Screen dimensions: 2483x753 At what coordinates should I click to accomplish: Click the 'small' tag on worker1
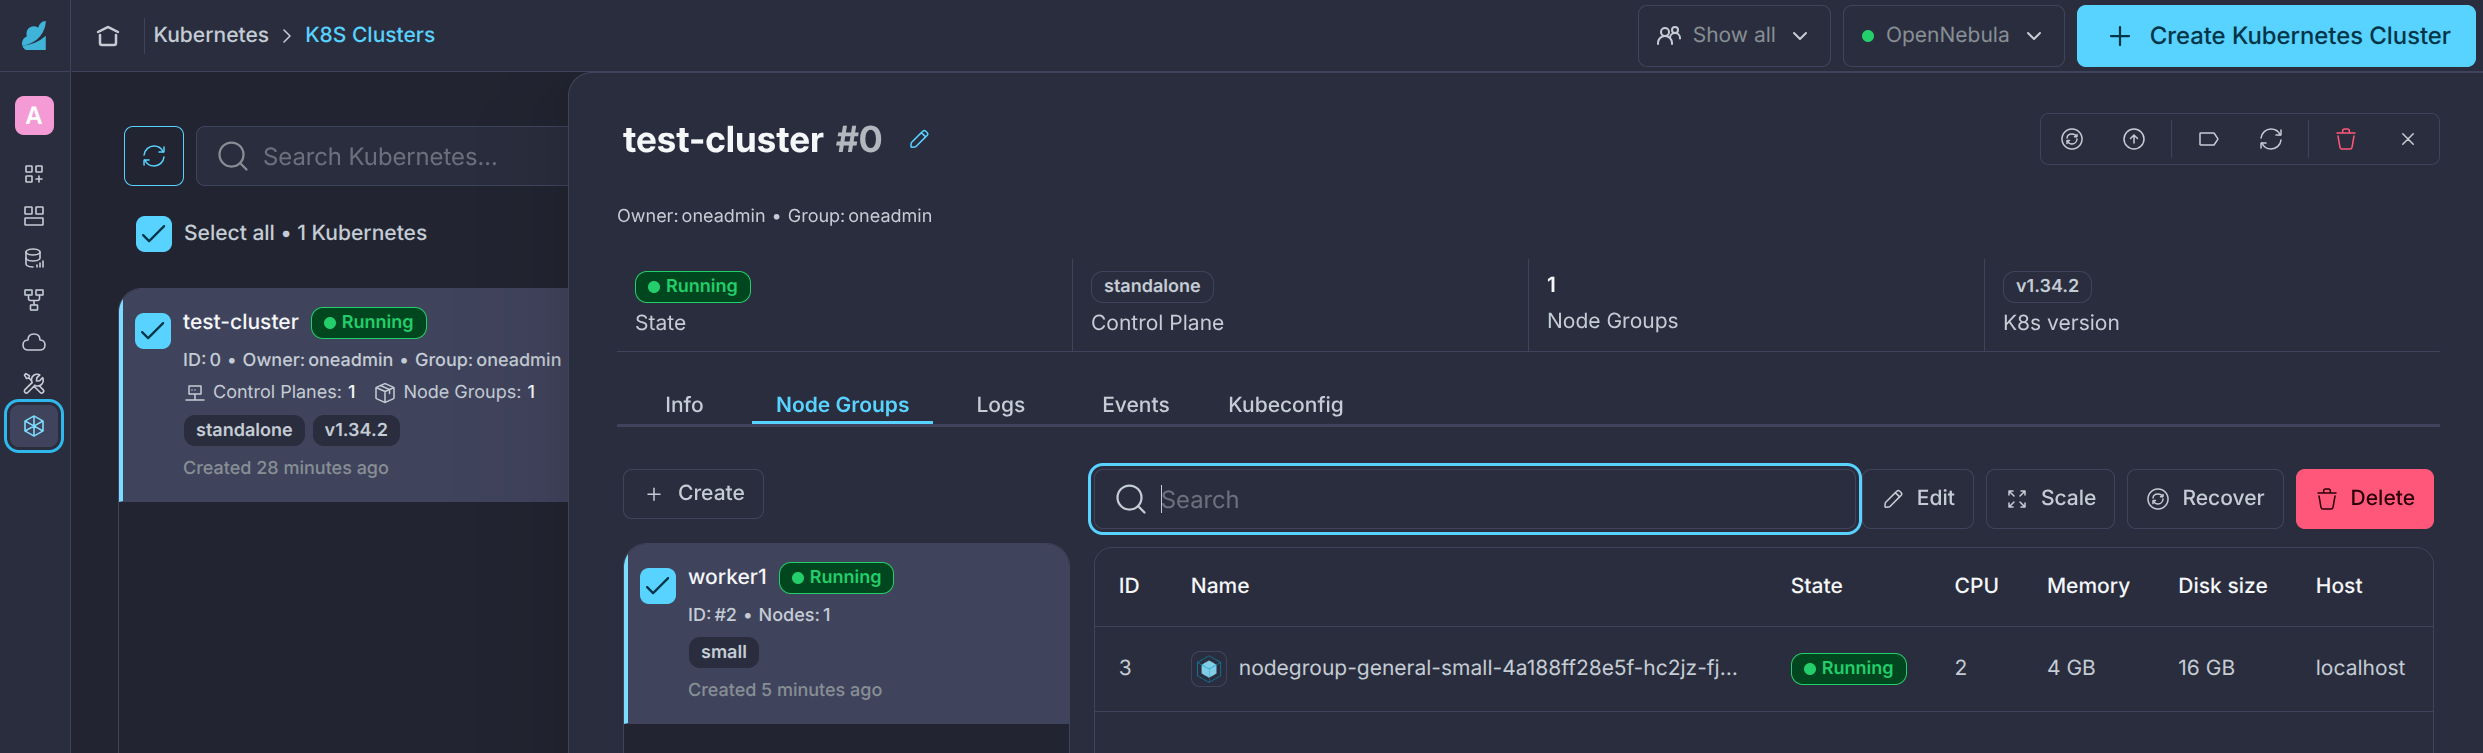tap(724, 652)
